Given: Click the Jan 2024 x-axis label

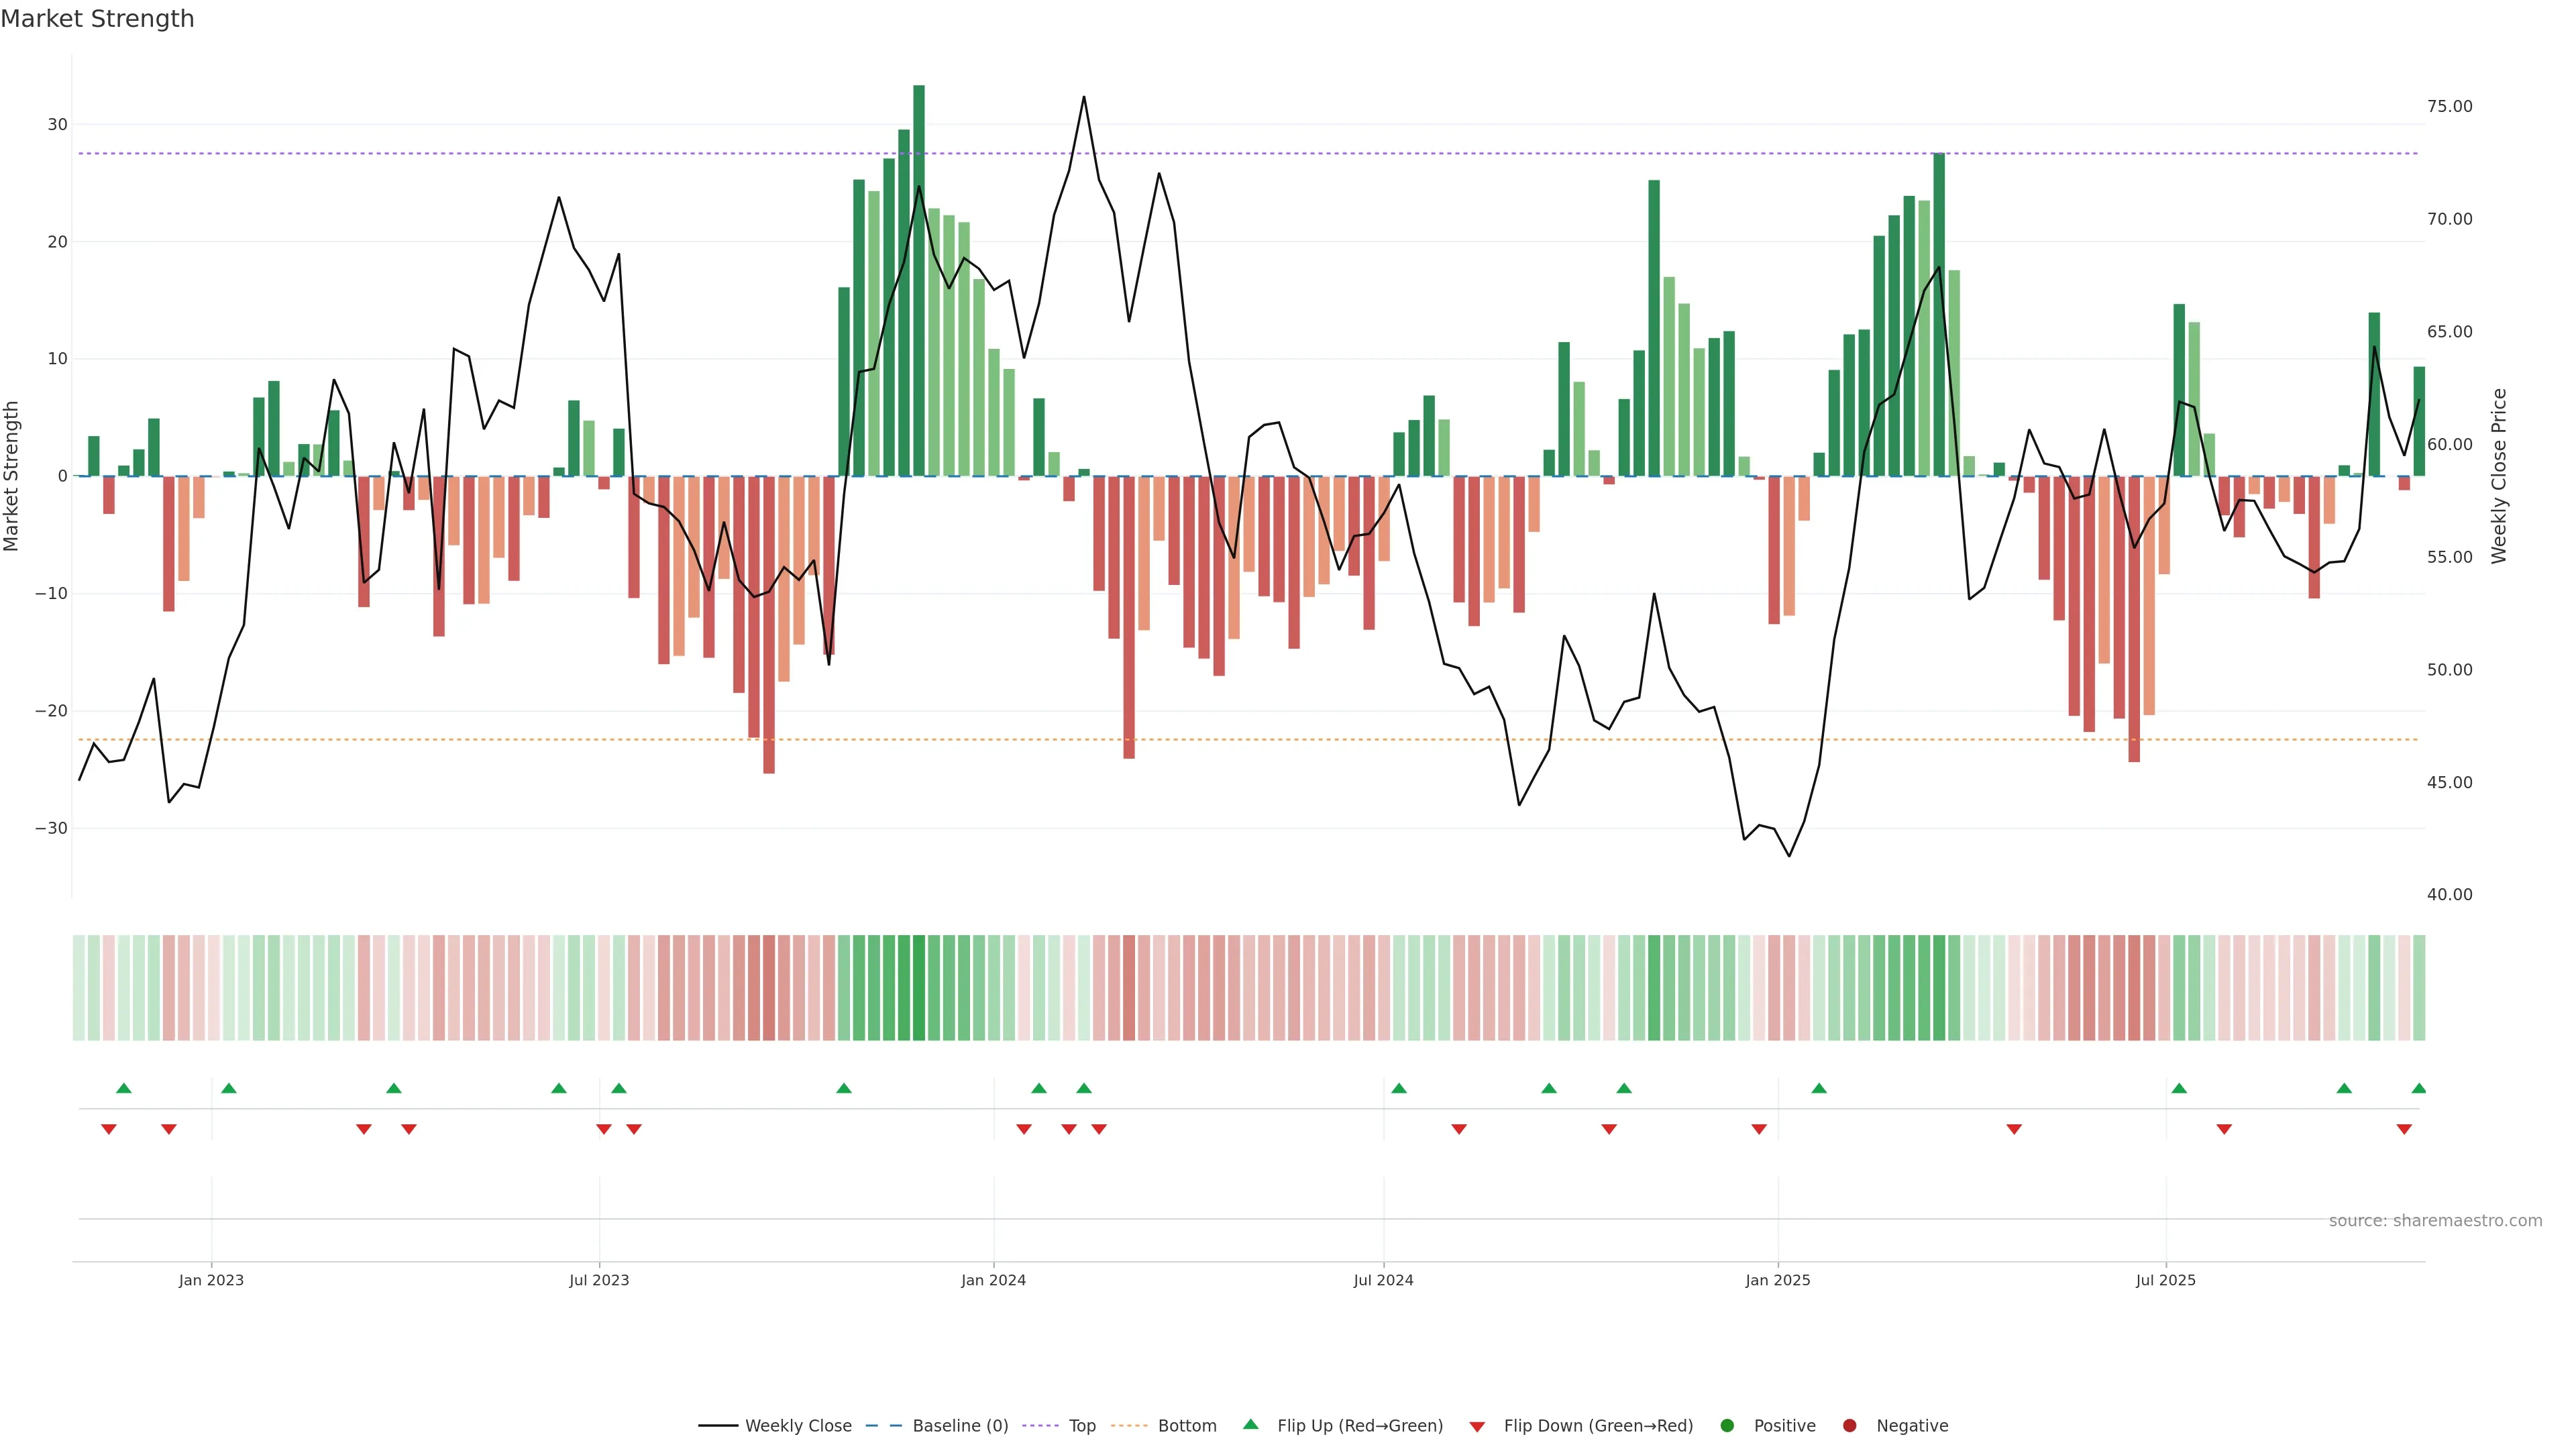Looking at the screenshot, I should [x=993, y=1280].
